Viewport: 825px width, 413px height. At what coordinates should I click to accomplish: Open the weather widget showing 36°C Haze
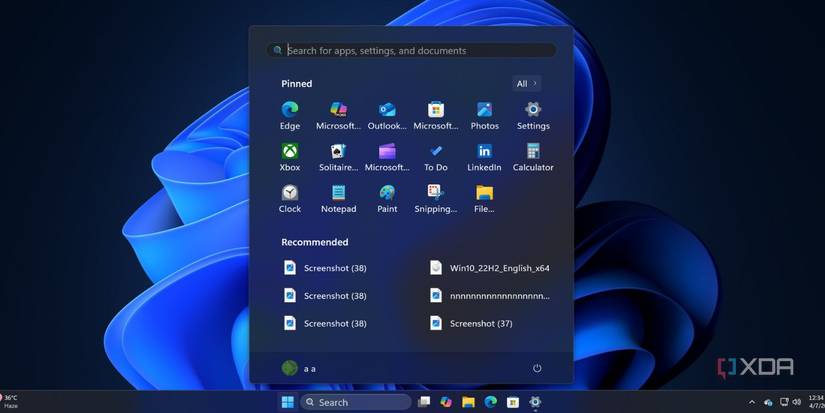pyautogui.click(x=9, y=401)
